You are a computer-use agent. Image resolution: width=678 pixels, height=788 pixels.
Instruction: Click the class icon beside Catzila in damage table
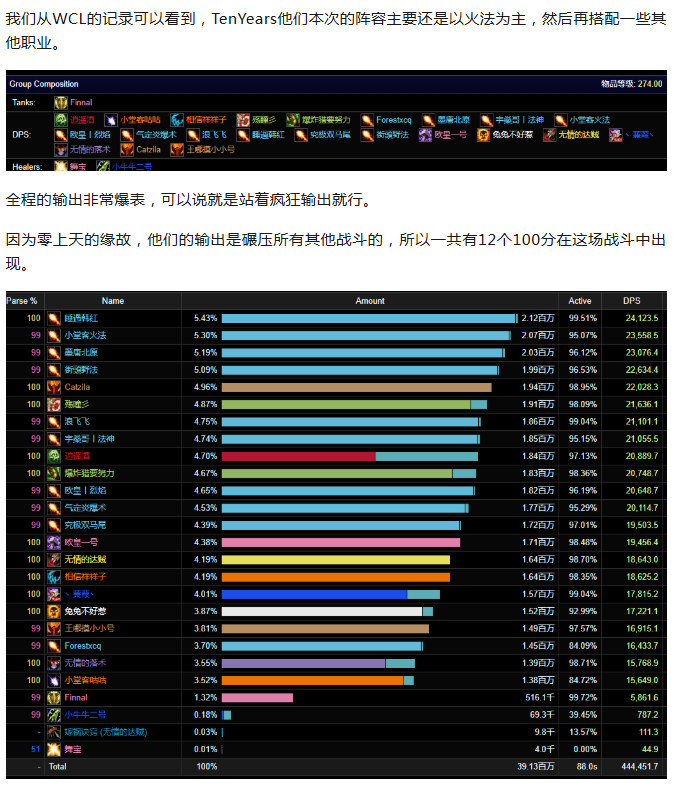pos(54,387)
